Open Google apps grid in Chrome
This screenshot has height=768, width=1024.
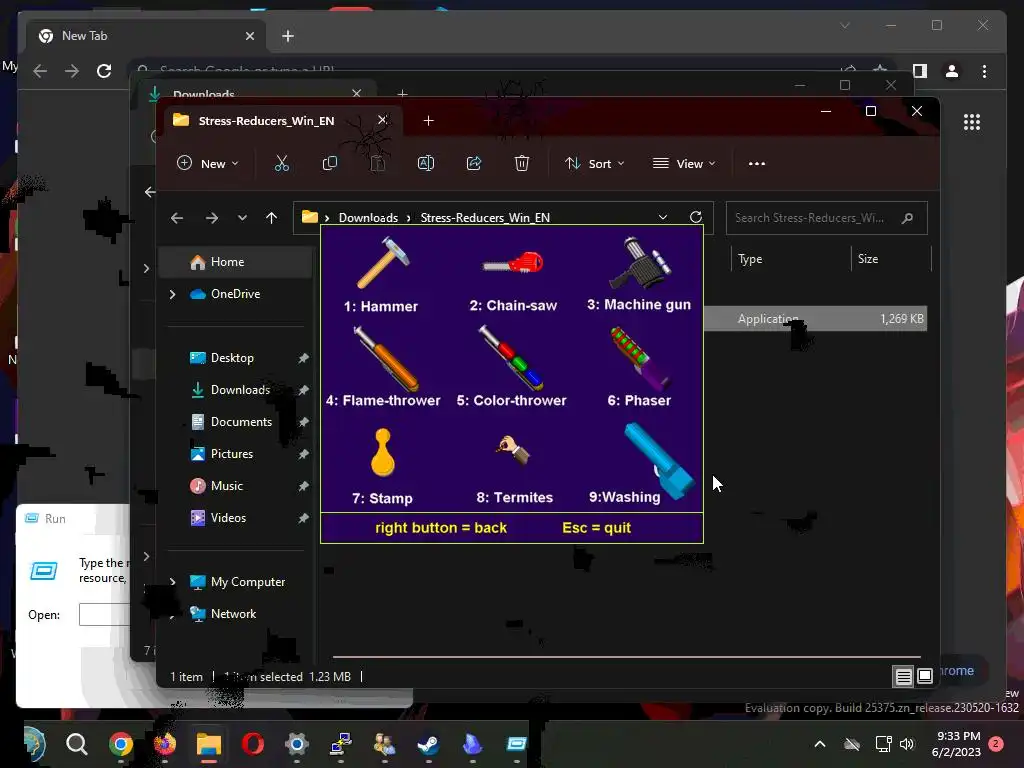tap(972, 122)
